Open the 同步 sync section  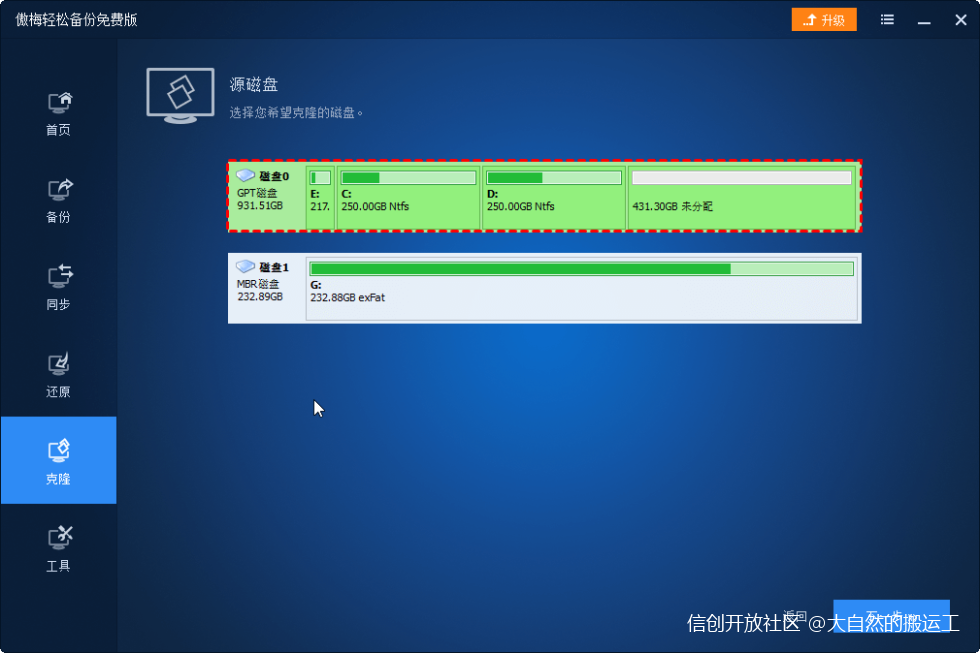pyautogui.click(x=59, y=287)
